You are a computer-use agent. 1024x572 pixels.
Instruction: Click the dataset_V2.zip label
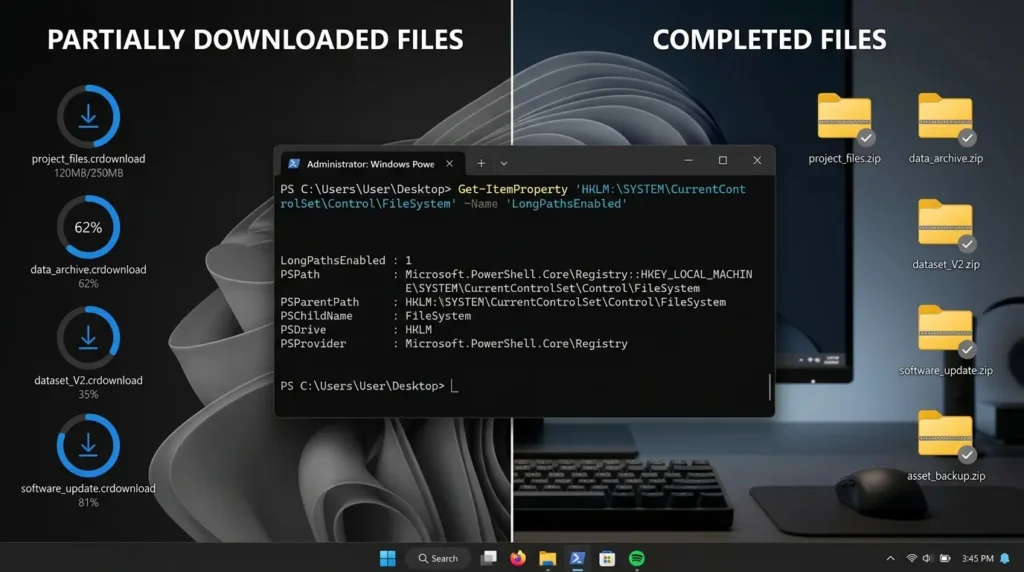tap(946, 264)
